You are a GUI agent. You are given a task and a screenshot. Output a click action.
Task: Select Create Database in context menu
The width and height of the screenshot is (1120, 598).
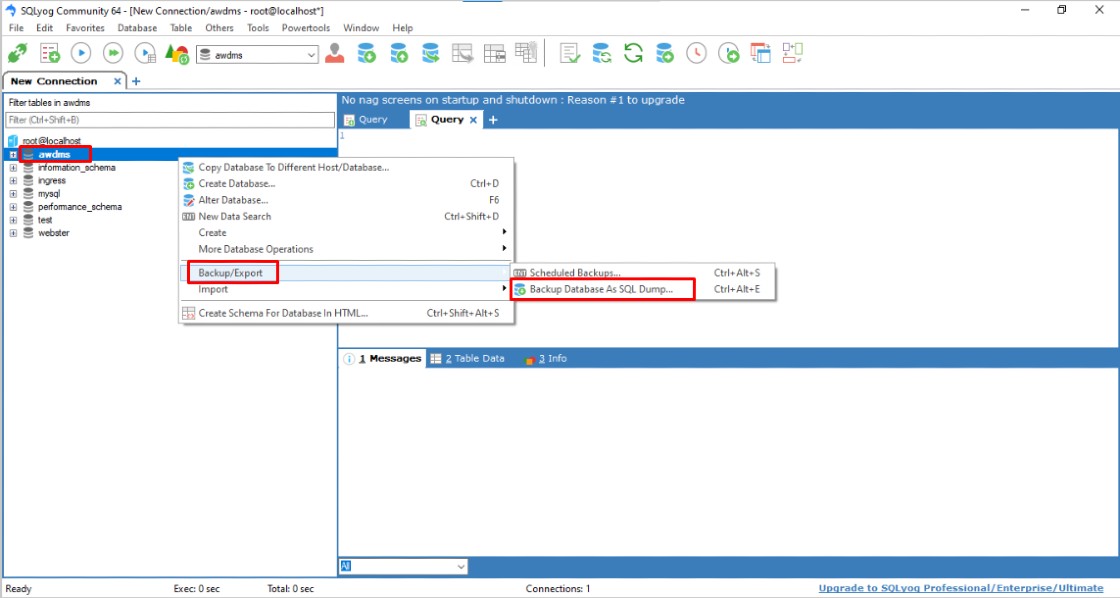[x=345, y=184]
